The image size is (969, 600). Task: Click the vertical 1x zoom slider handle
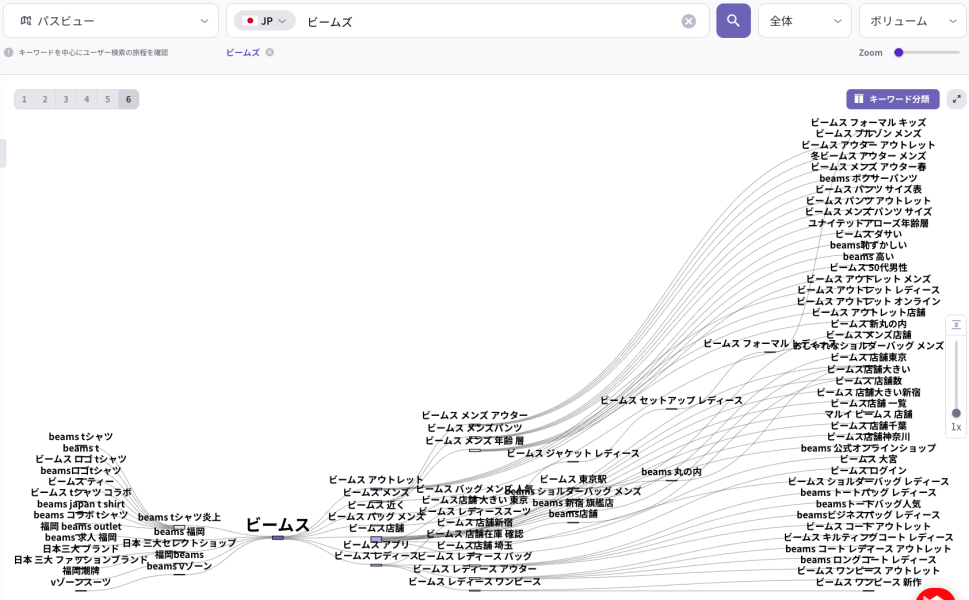[956, 413]
